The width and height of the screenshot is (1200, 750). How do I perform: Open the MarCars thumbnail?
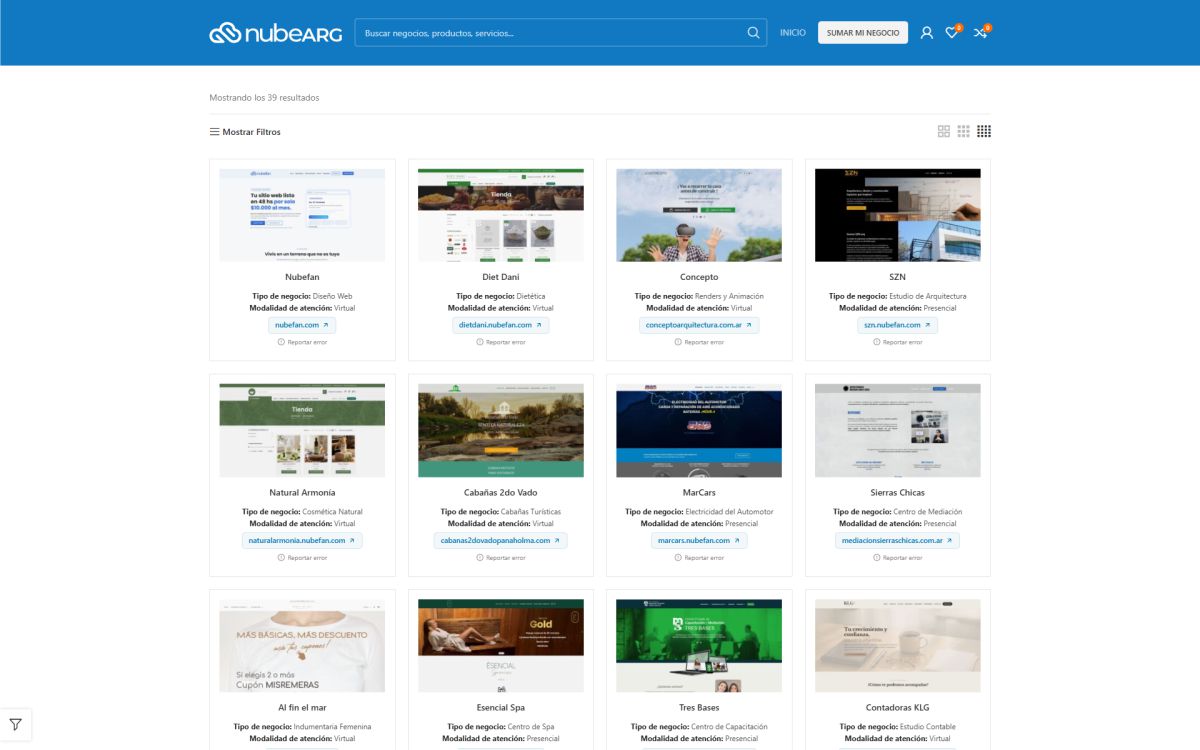pos(699,430)
